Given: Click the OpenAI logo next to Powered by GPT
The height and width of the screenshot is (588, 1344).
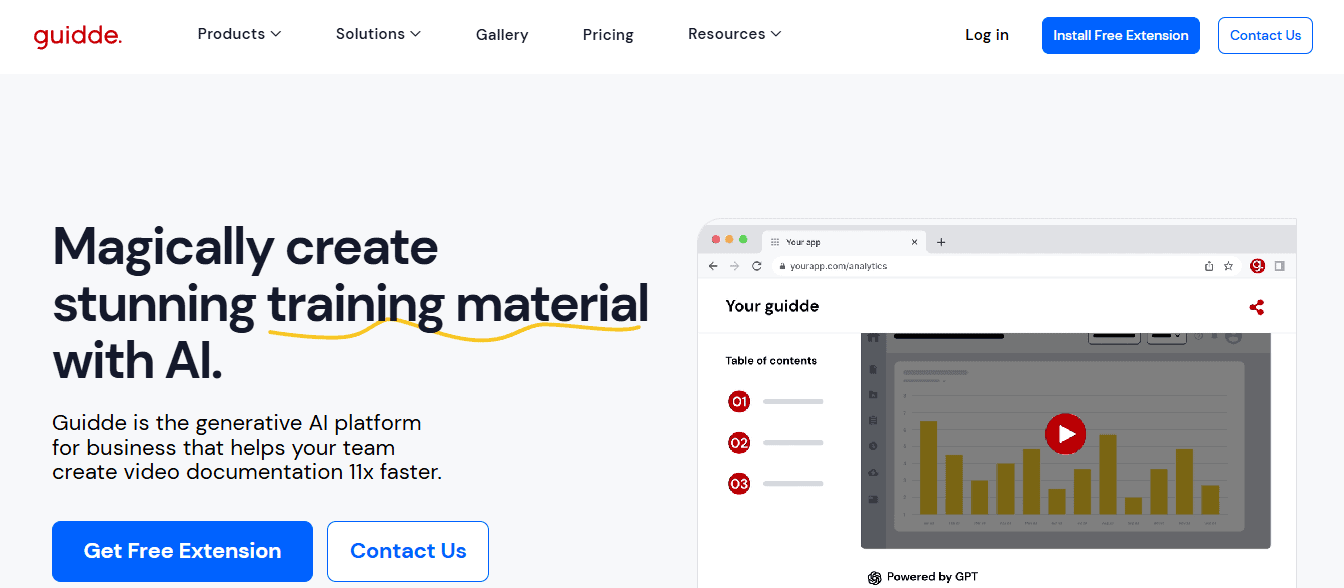Looking at the screenshot, I should pyautogui.click(x=875, y=577).
